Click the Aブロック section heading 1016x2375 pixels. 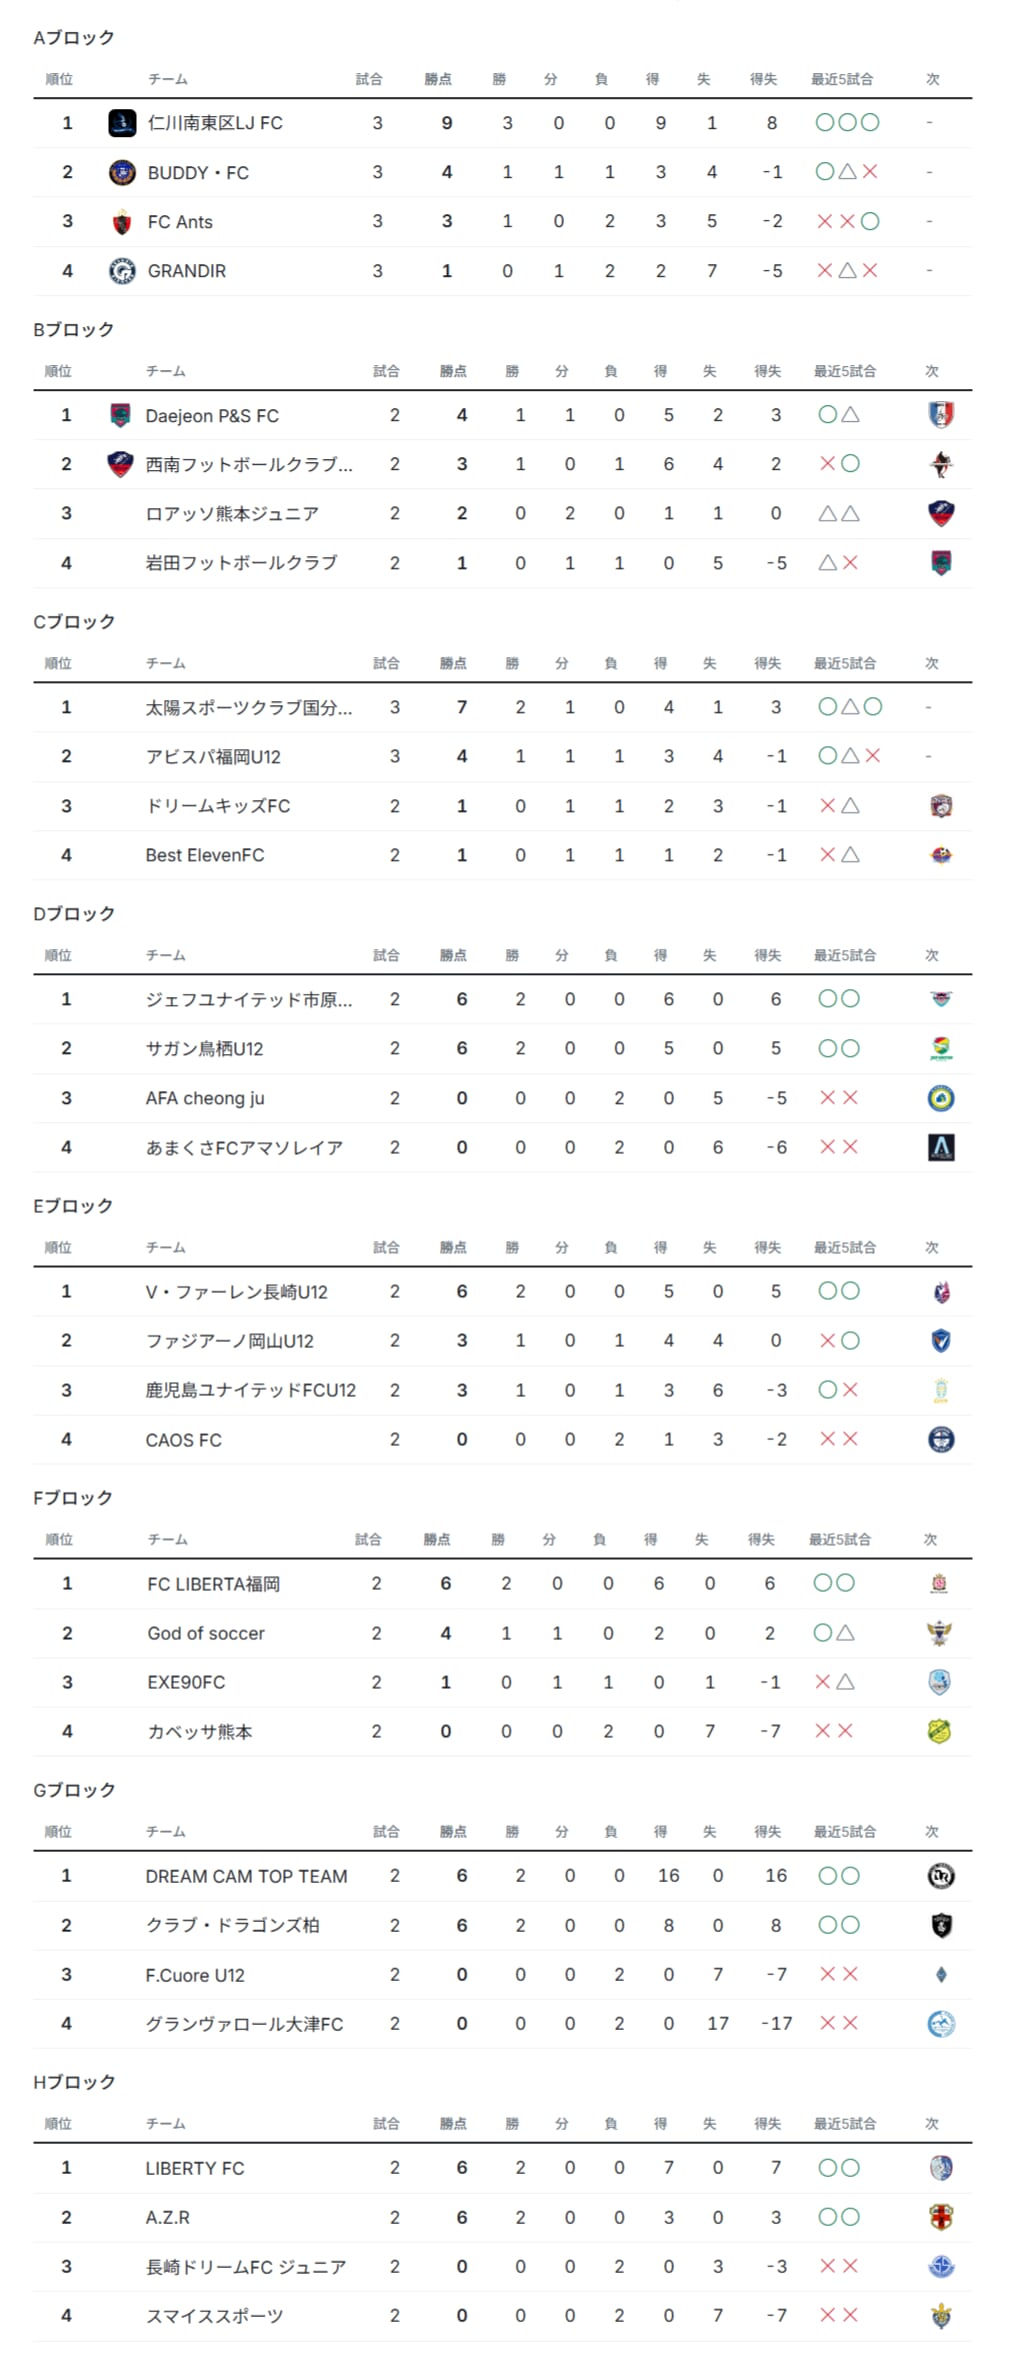(x=74, y=38)
